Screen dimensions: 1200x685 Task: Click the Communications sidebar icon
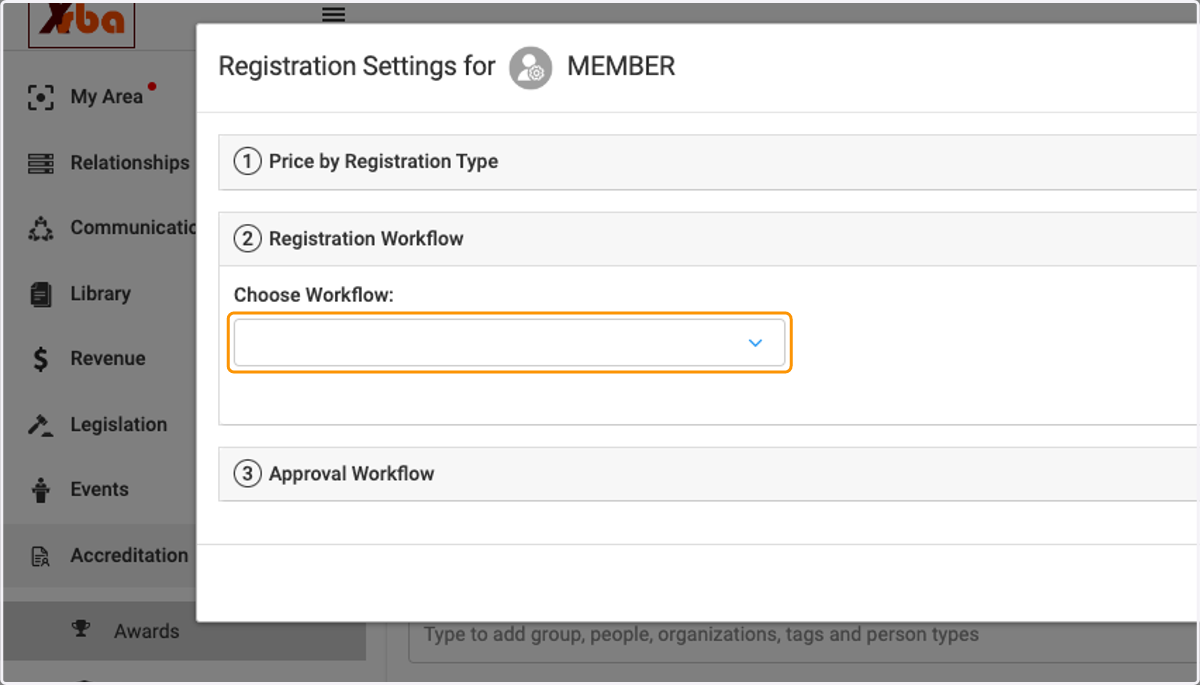pos(40,229)
